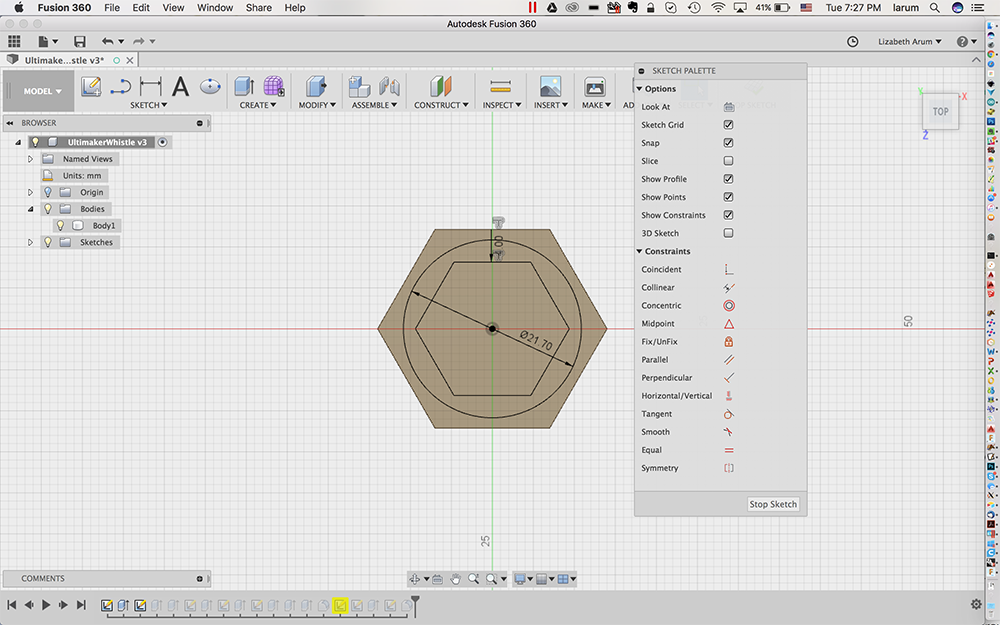Toggle the Sketch Grid checkbox
This screenshot has height=625, width=1000.
(728, 125)
